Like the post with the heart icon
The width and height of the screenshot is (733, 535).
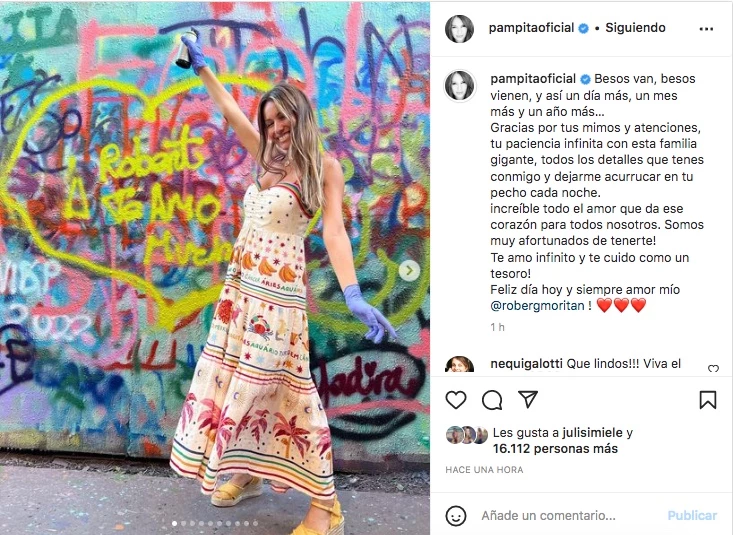click(x=455, y=400)
